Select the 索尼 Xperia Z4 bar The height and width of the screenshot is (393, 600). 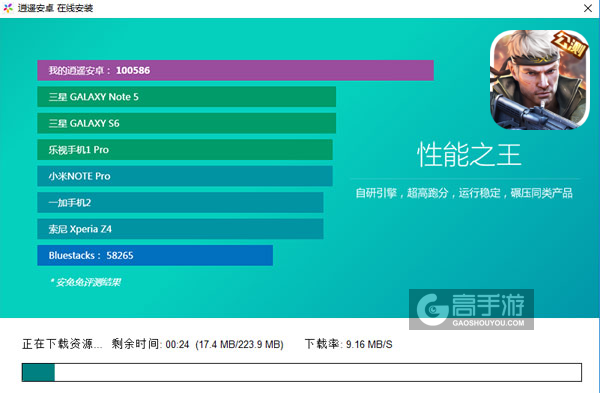point(180,229)
